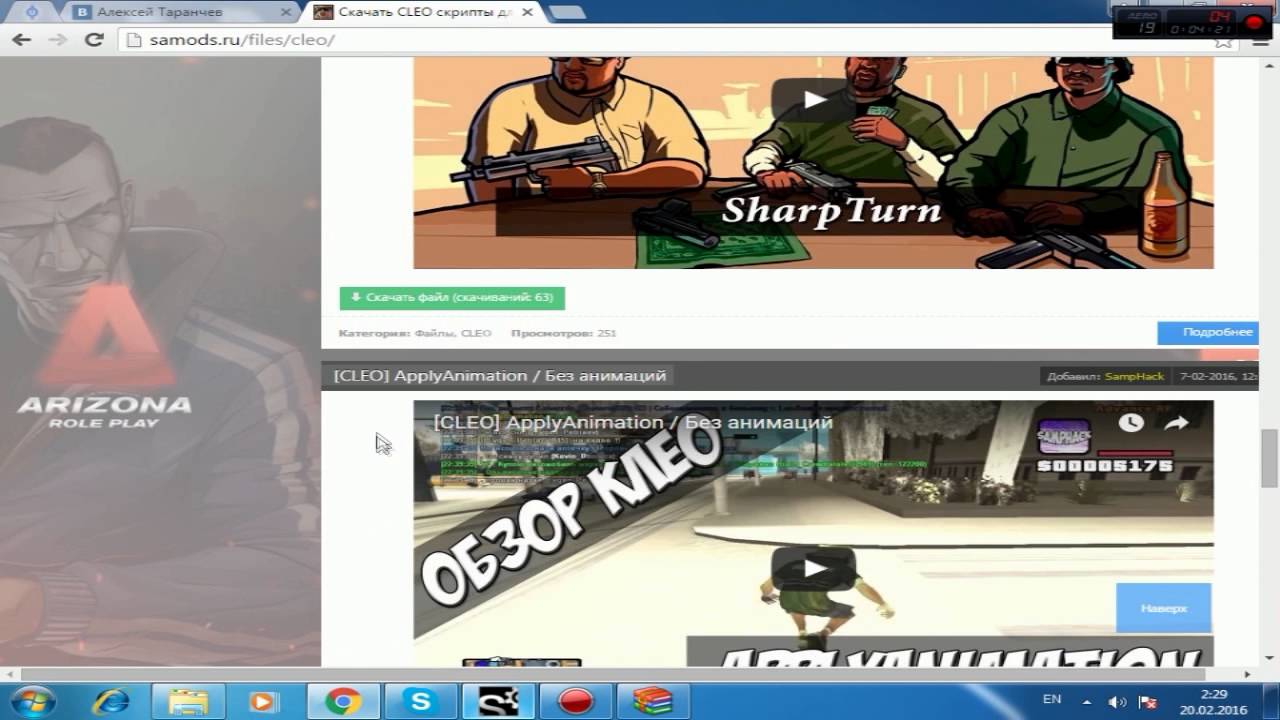Open the WinRAR taskbar icon
The width and height of the screenshot is (1280, 720).
pyautogui.click(x=653, y=701)
